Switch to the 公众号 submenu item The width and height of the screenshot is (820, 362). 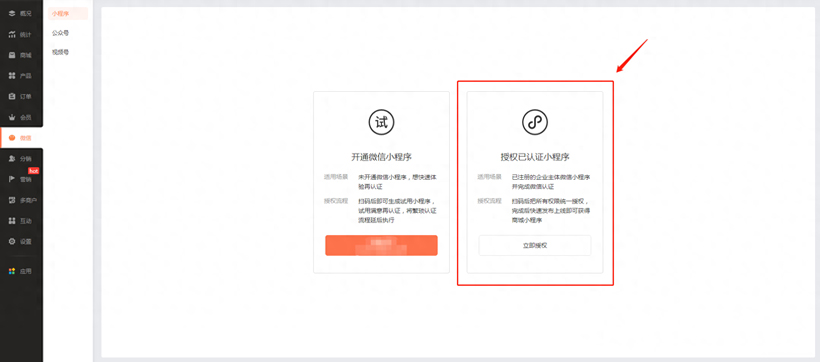61,33
